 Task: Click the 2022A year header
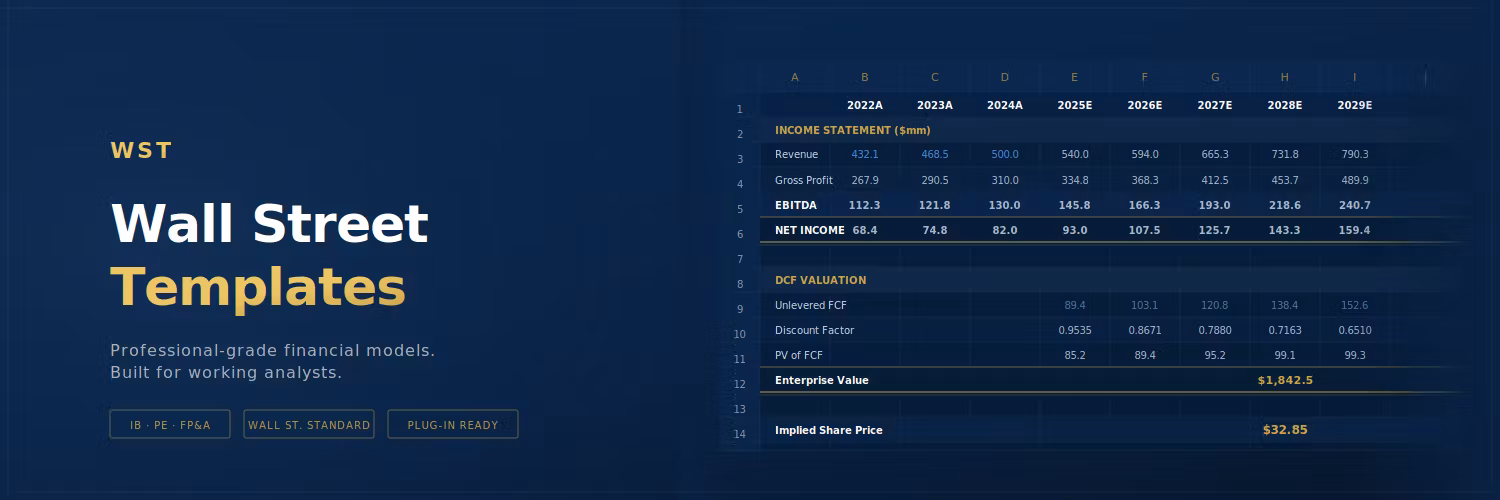click(865, 105)
